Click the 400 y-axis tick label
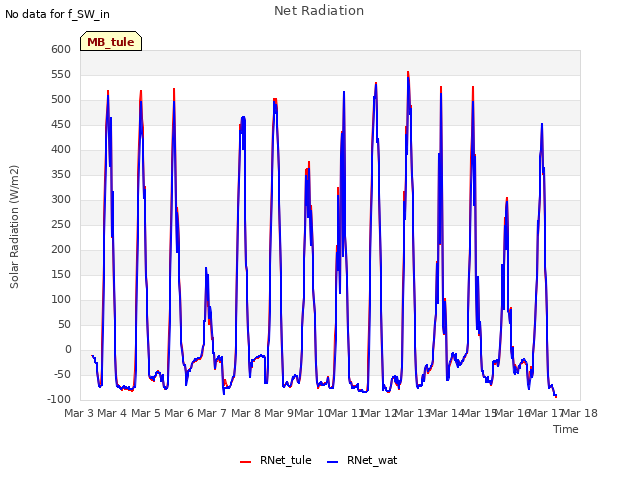 tap(61, 149)
